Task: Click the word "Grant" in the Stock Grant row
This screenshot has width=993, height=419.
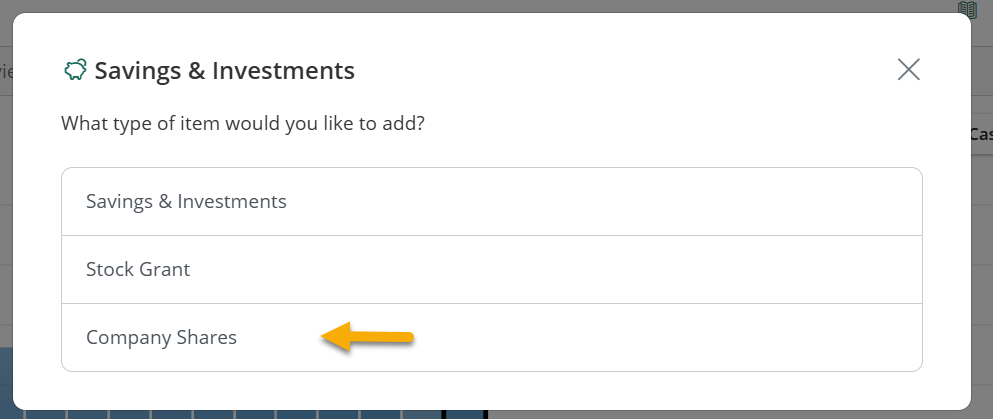Action: [164, 270]
